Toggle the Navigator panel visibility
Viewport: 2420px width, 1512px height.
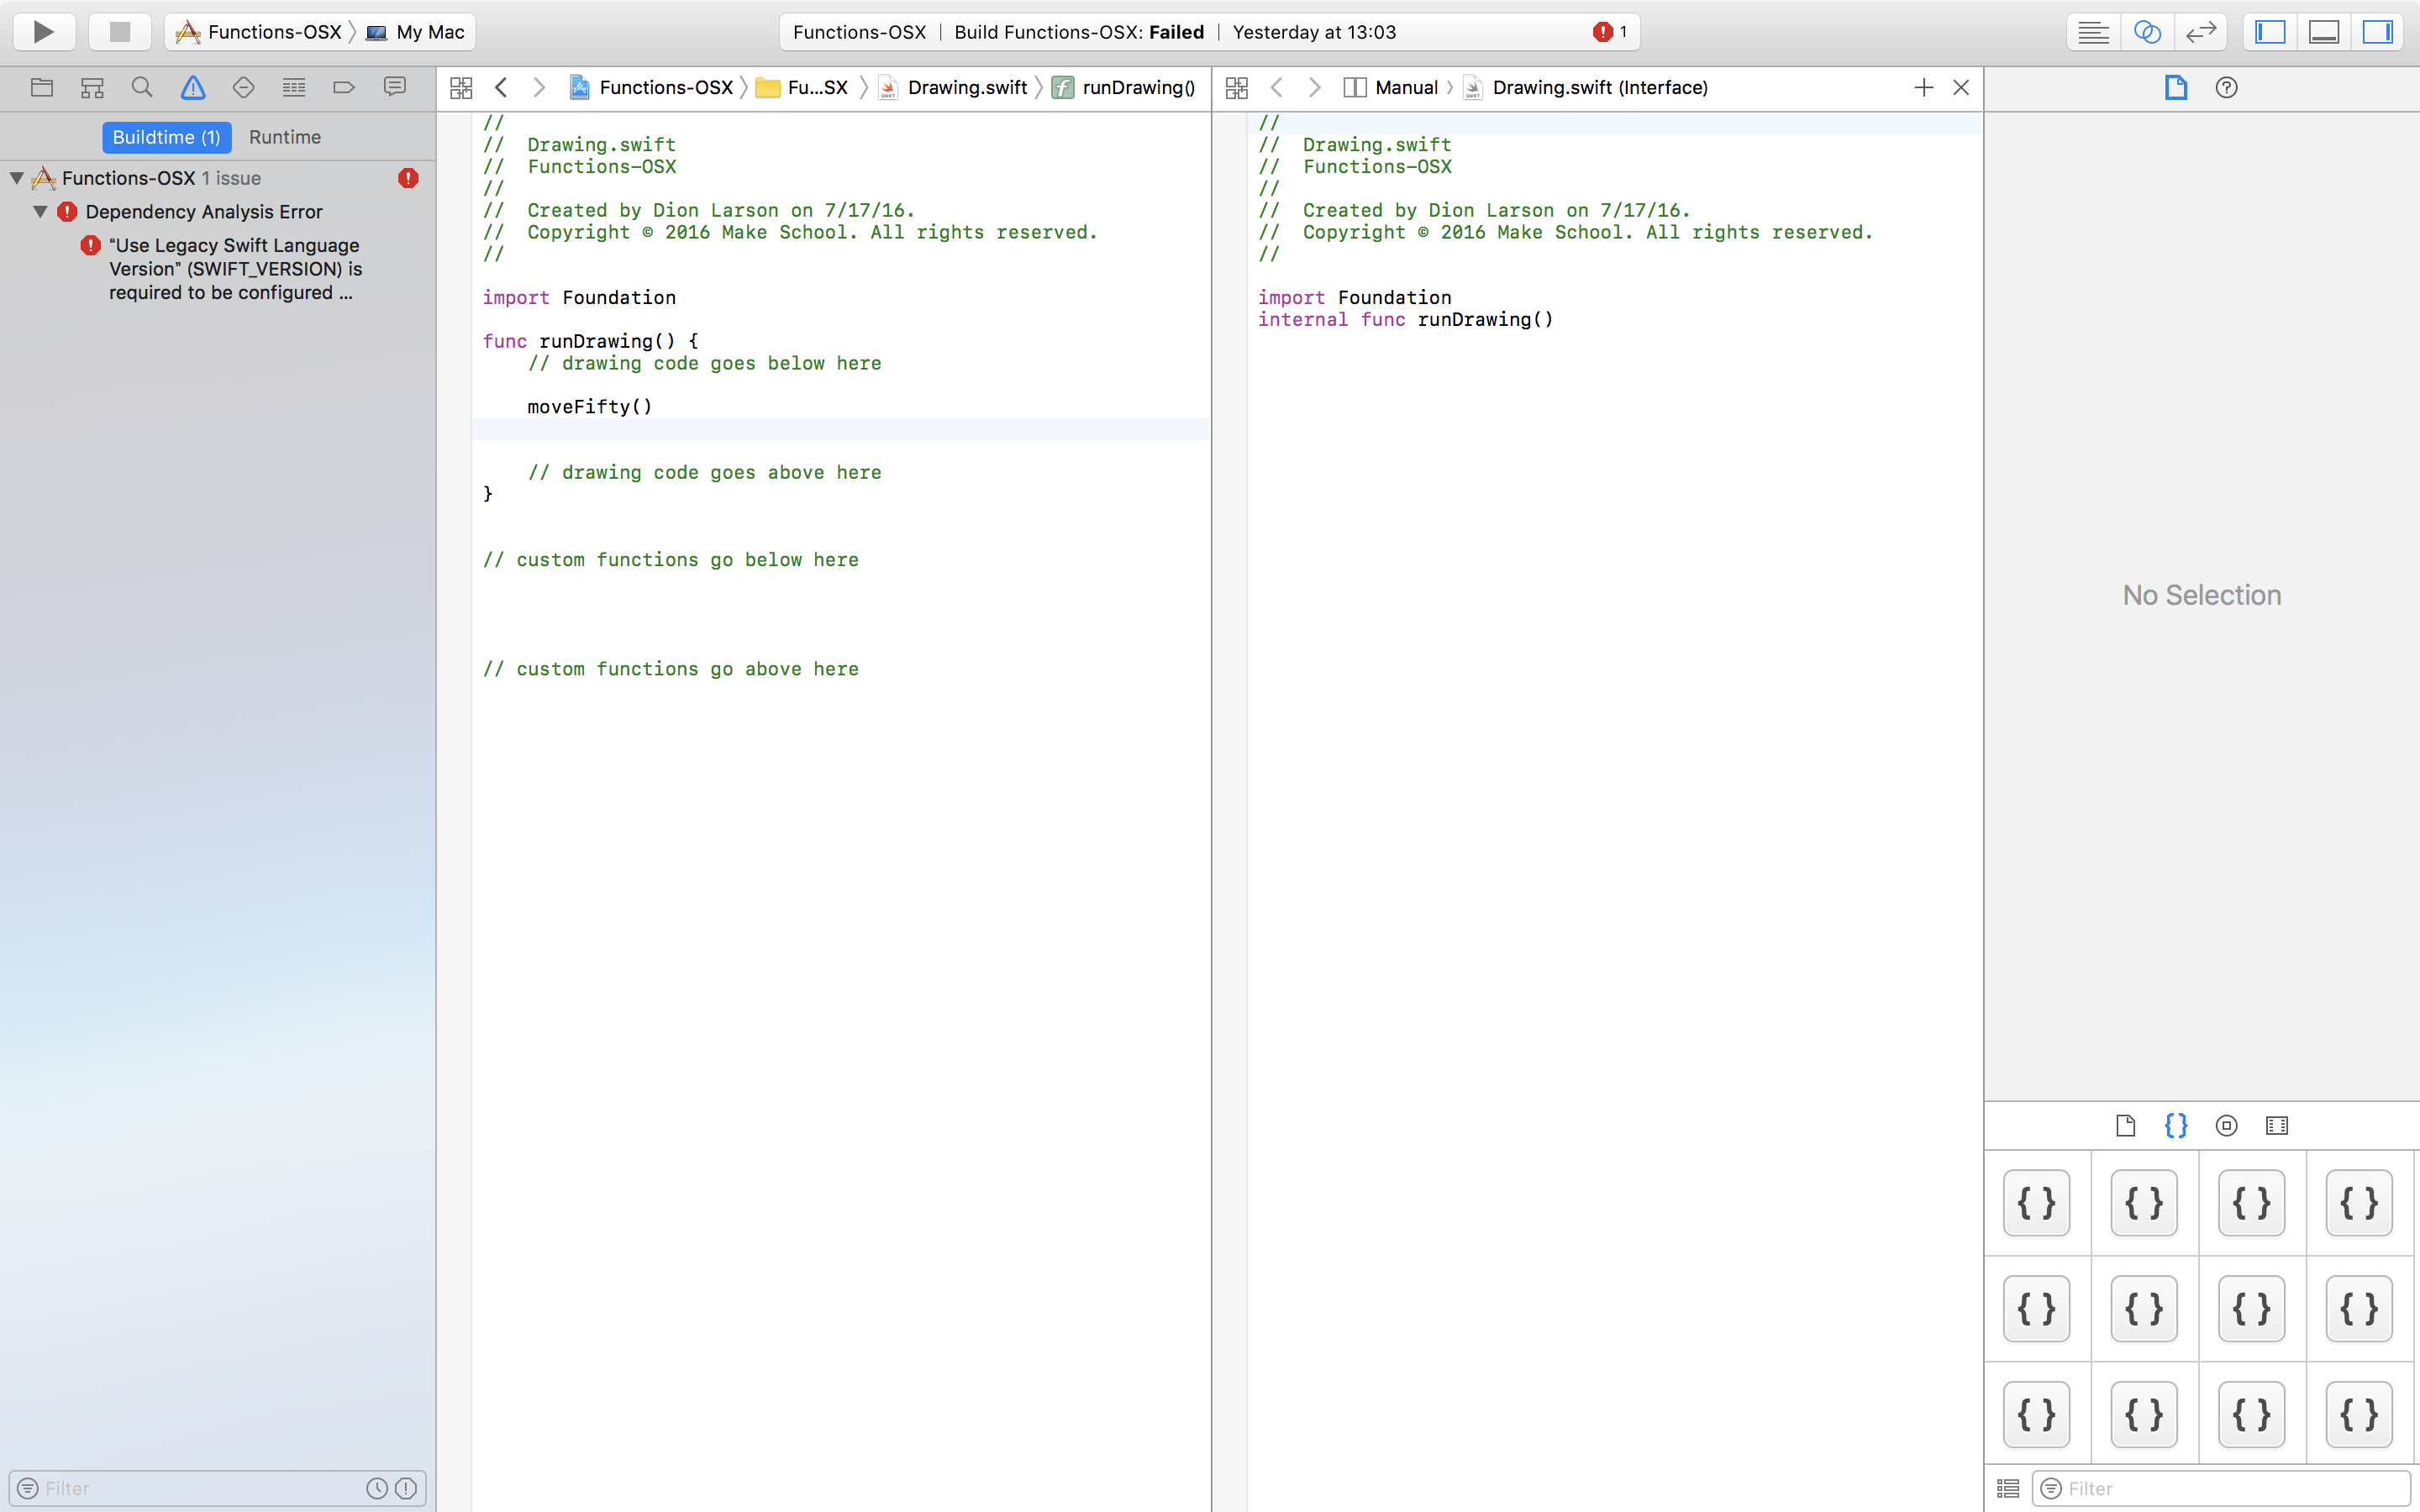(x=2270, y=31)
